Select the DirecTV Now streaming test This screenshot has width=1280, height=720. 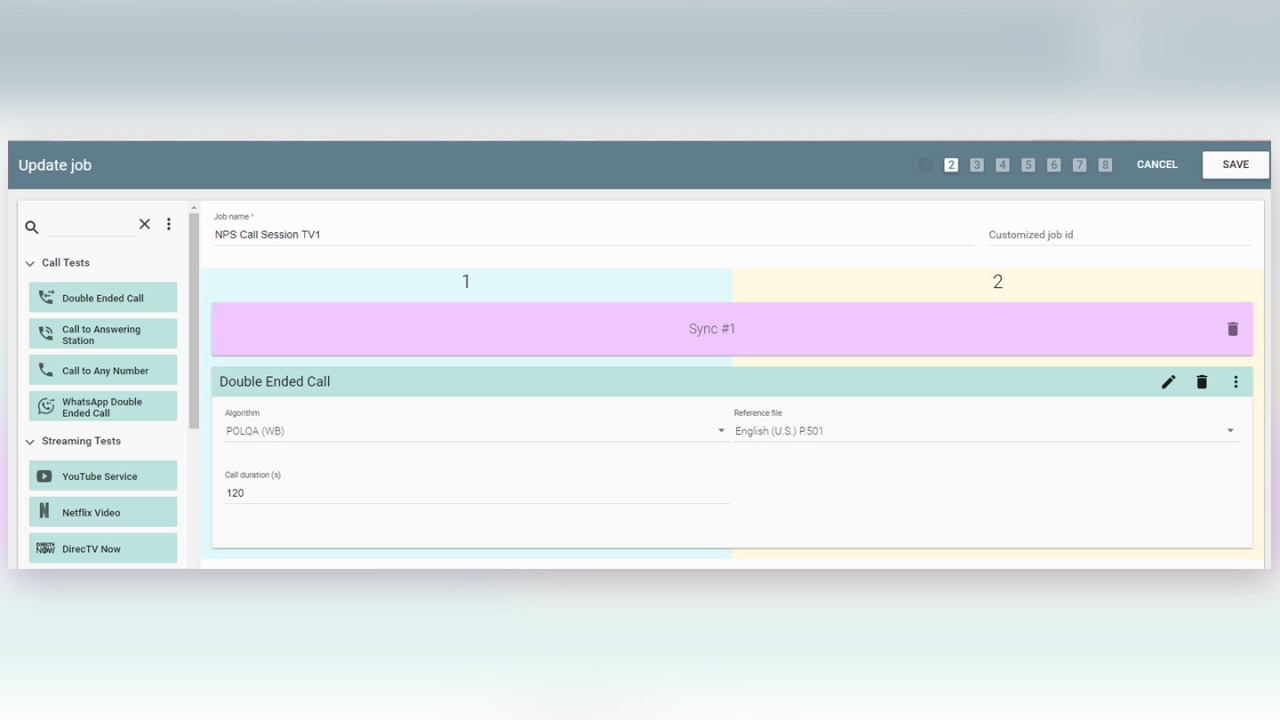[x=102, y=547]
